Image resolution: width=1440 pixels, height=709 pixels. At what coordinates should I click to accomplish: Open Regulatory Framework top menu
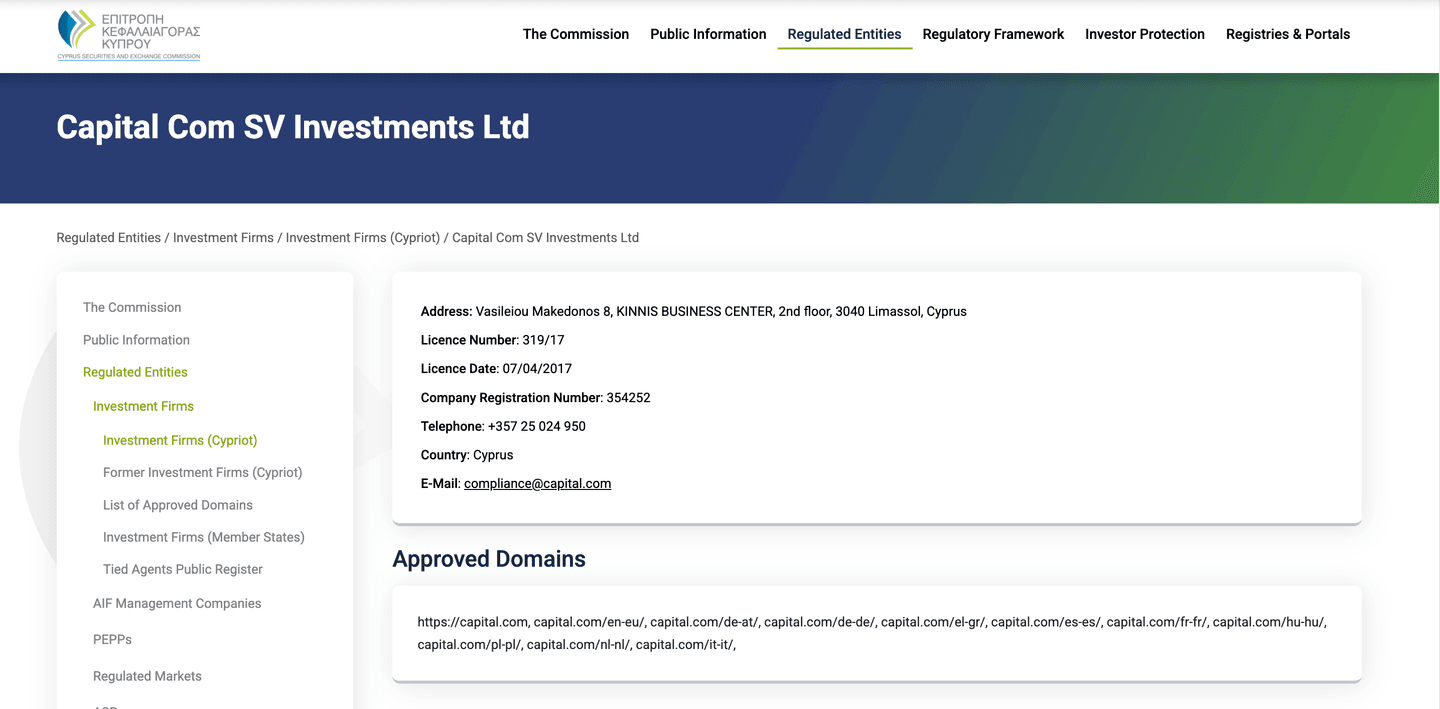pos(993,34)
